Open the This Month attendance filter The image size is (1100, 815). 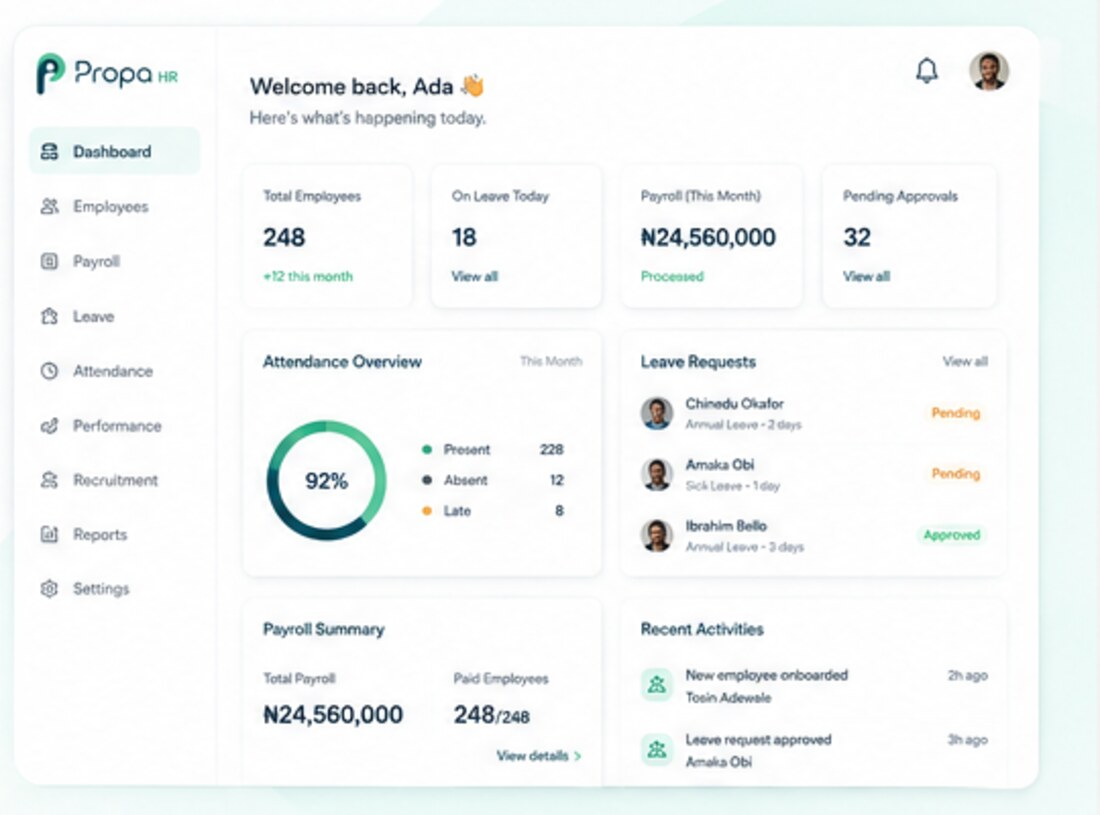pyautogui.click(x=551, y=361)
